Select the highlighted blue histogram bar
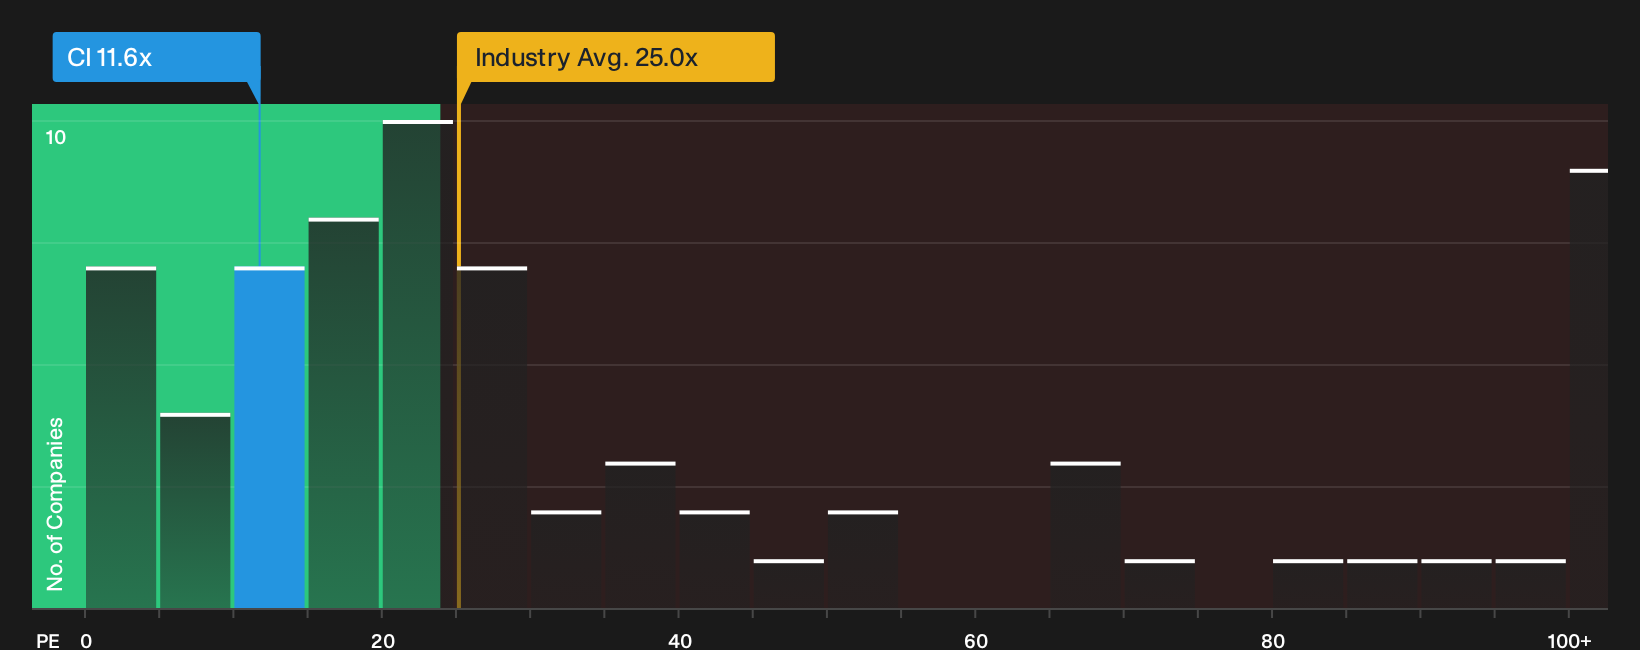Image resolution: width=1640 pixels, height=650 pixels. point(269,438)
